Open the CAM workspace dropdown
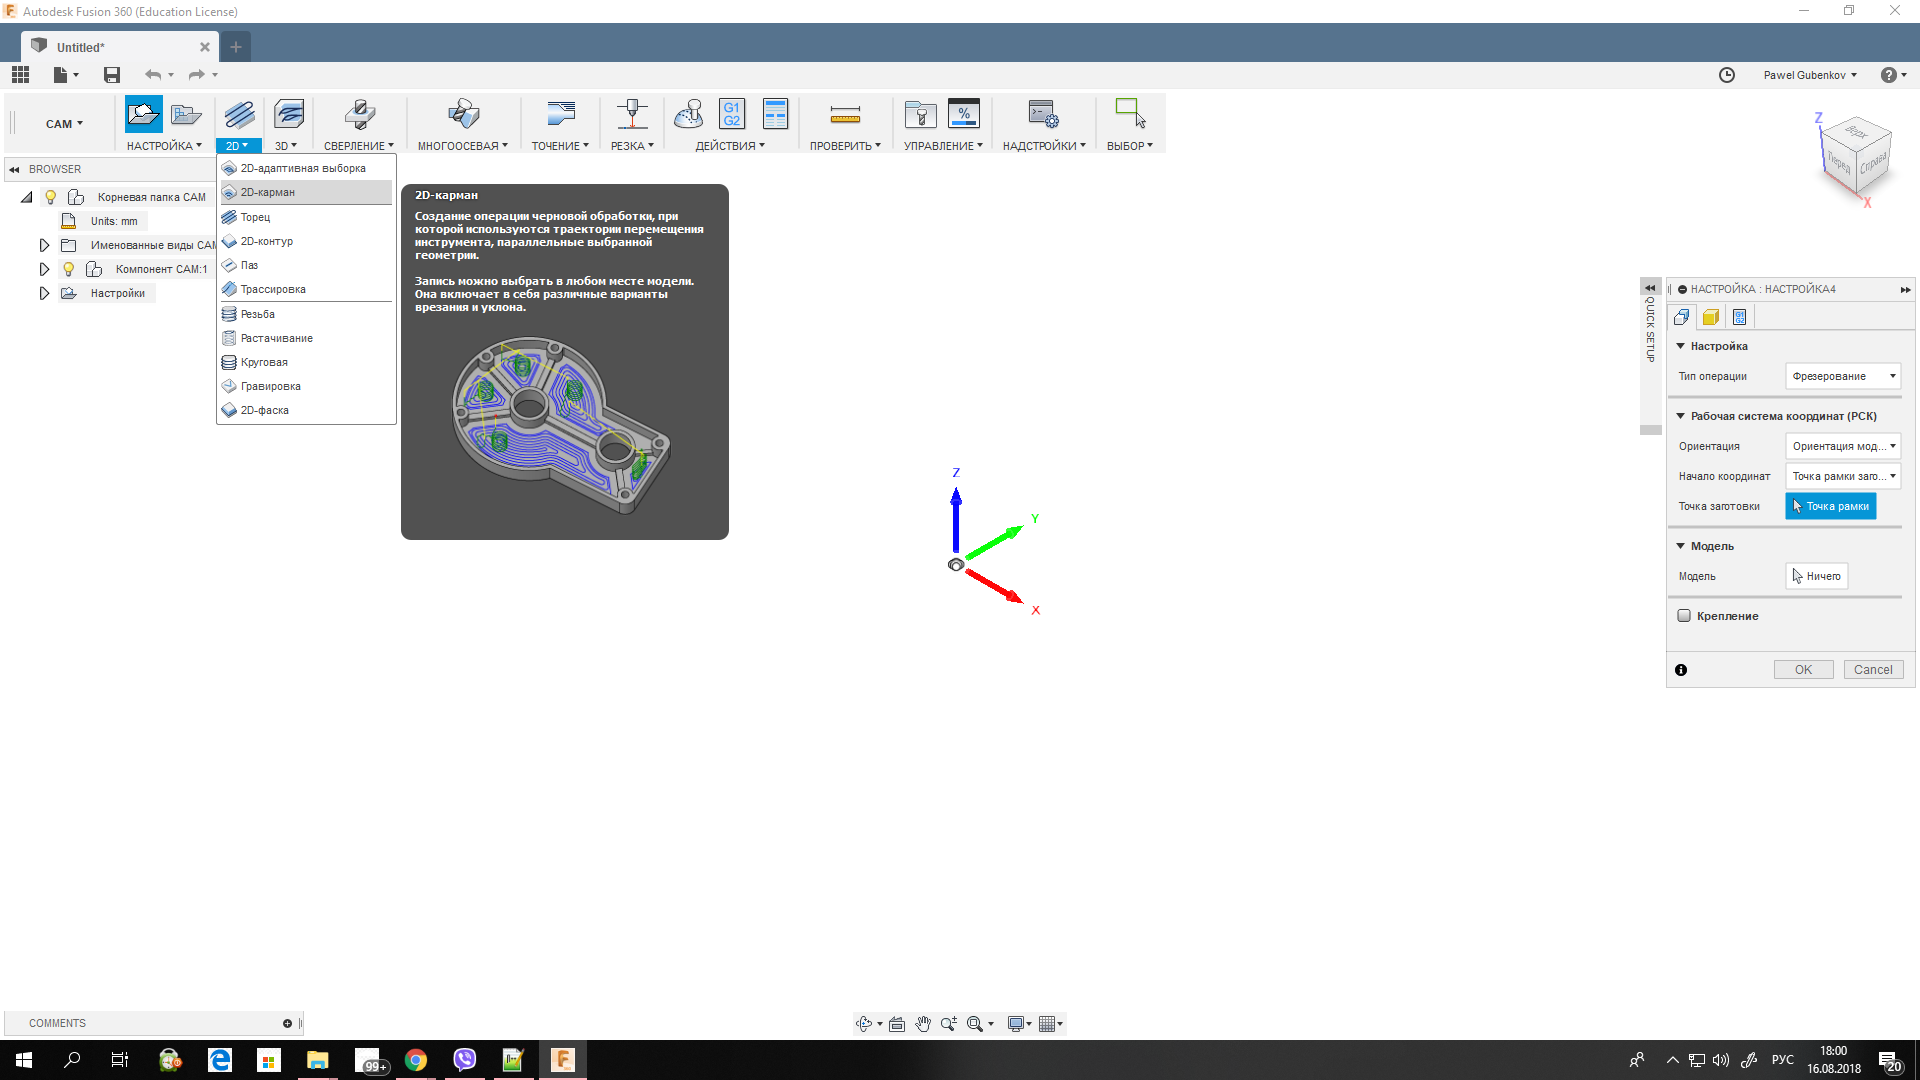Screen dimensions: 1920x1080 64,124
